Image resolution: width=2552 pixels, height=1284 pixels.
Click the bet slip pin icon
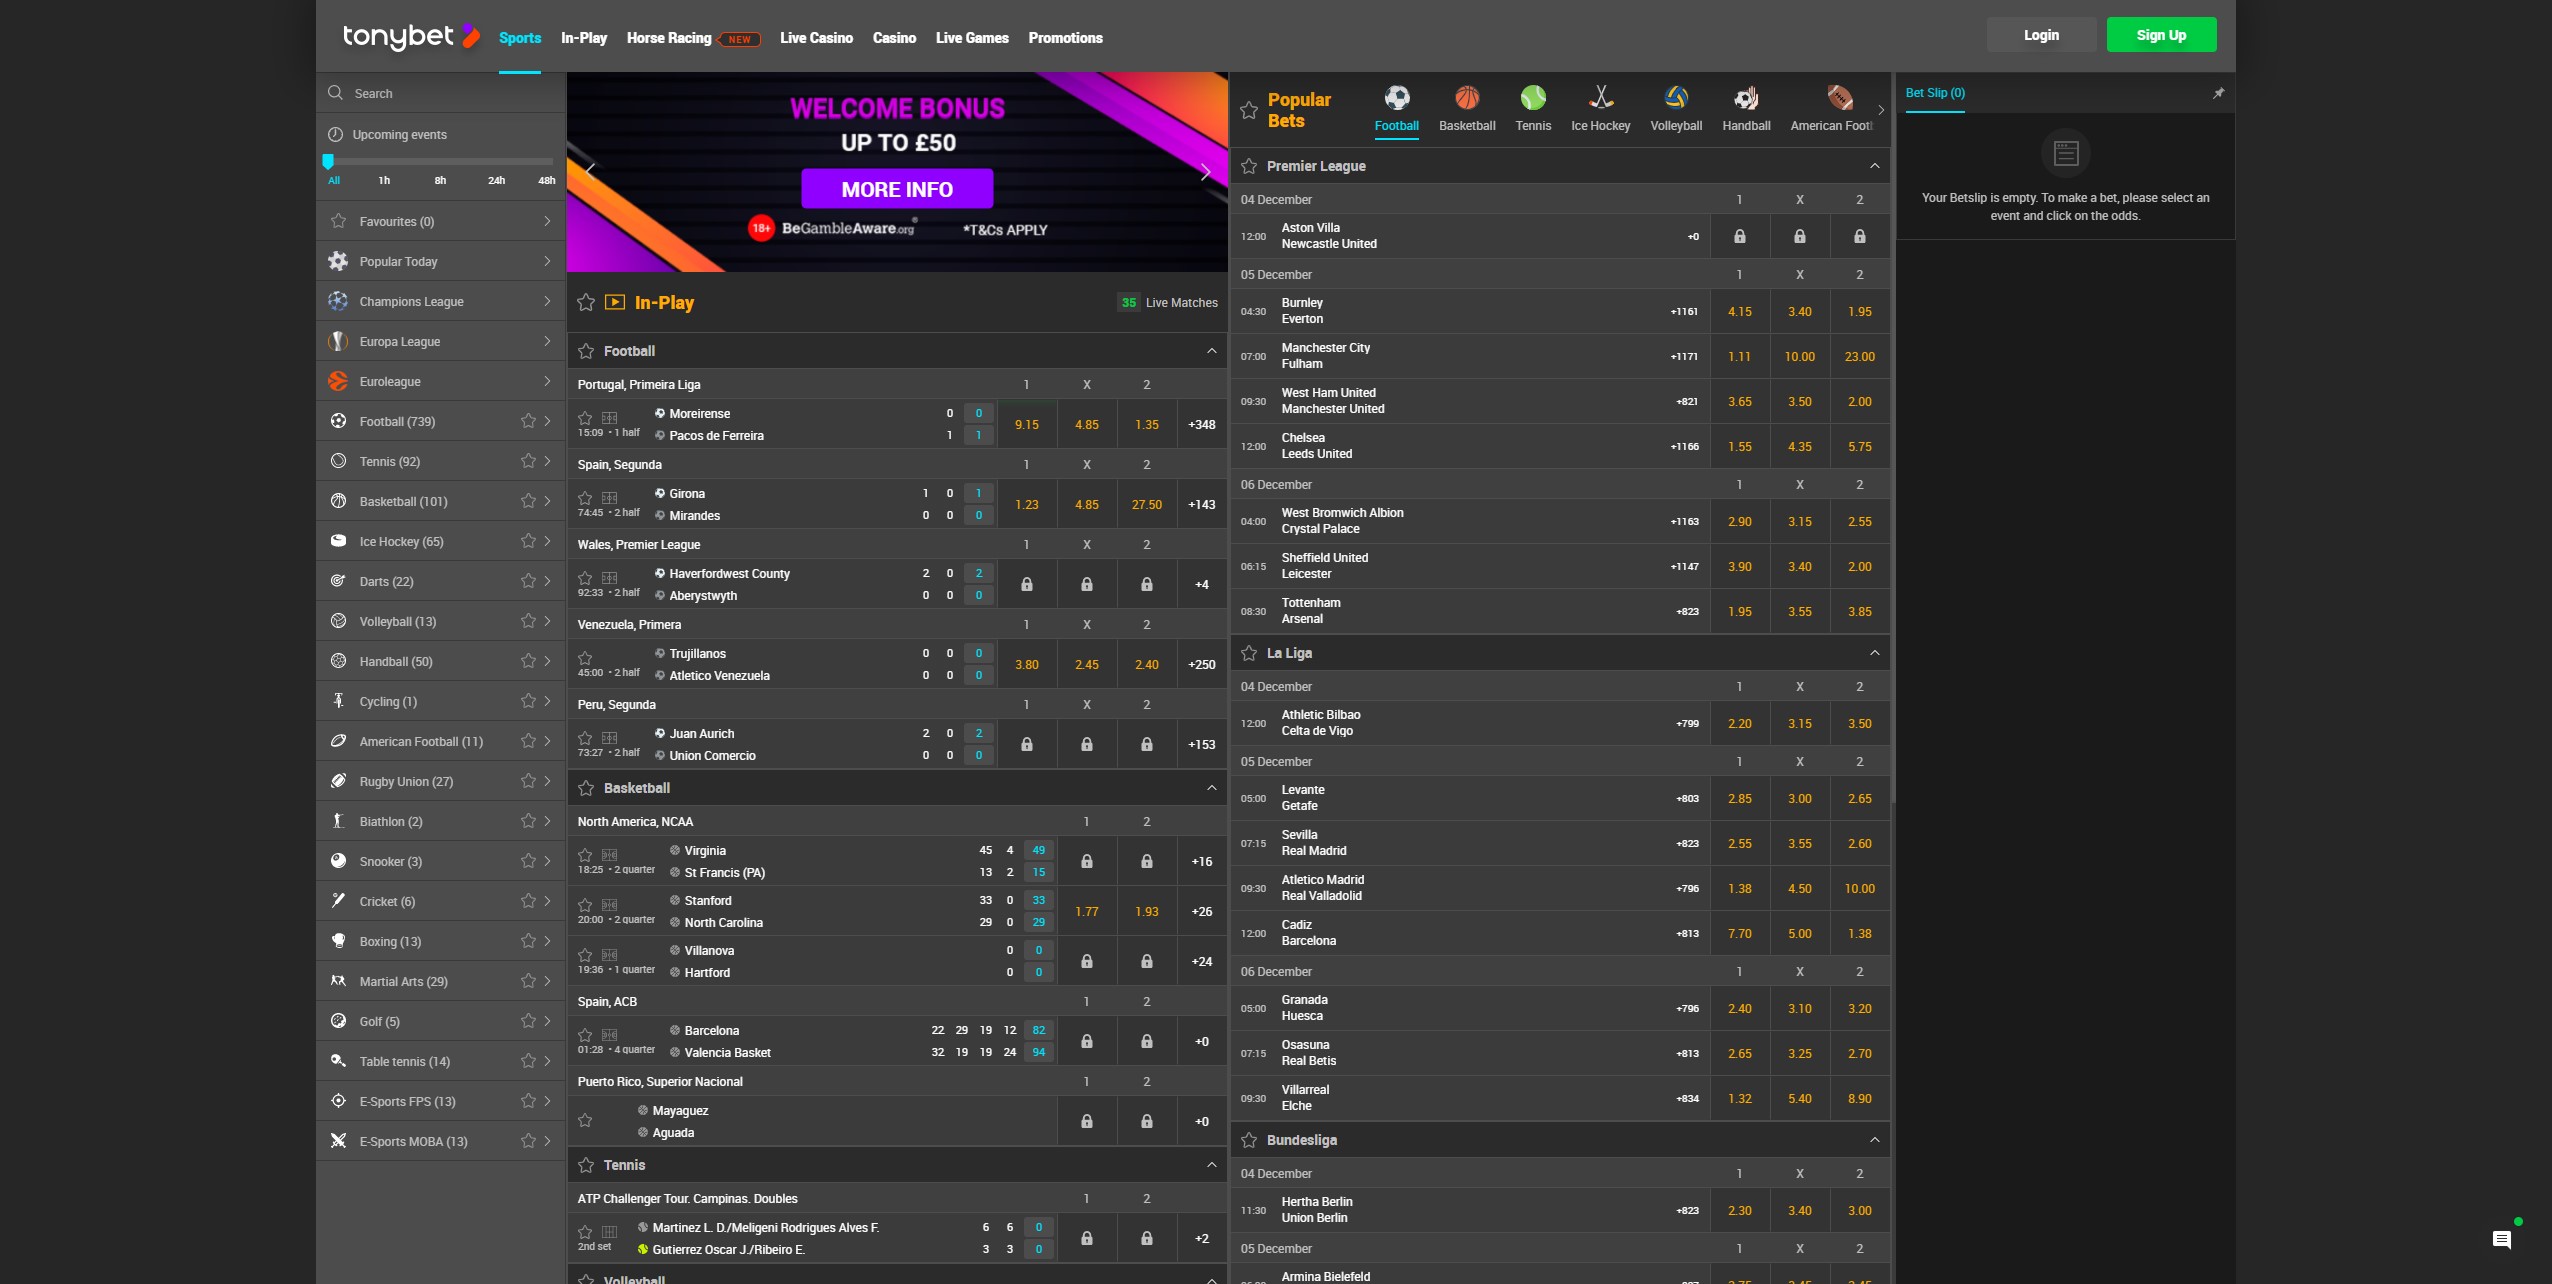coord(2218,93)
